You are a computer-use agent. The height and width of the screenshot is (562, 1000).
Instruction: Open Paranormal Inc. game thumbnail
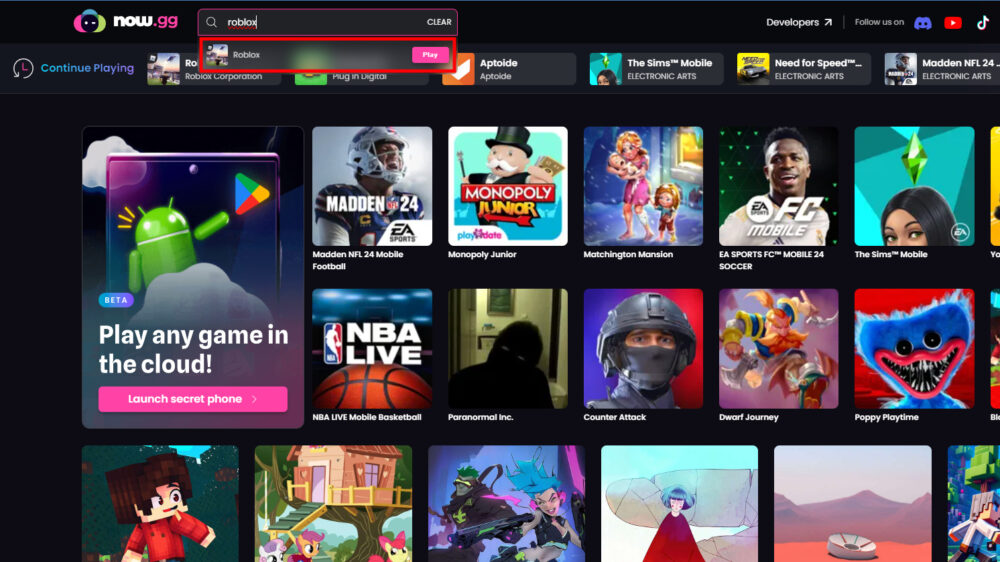[x=508, y=349]
